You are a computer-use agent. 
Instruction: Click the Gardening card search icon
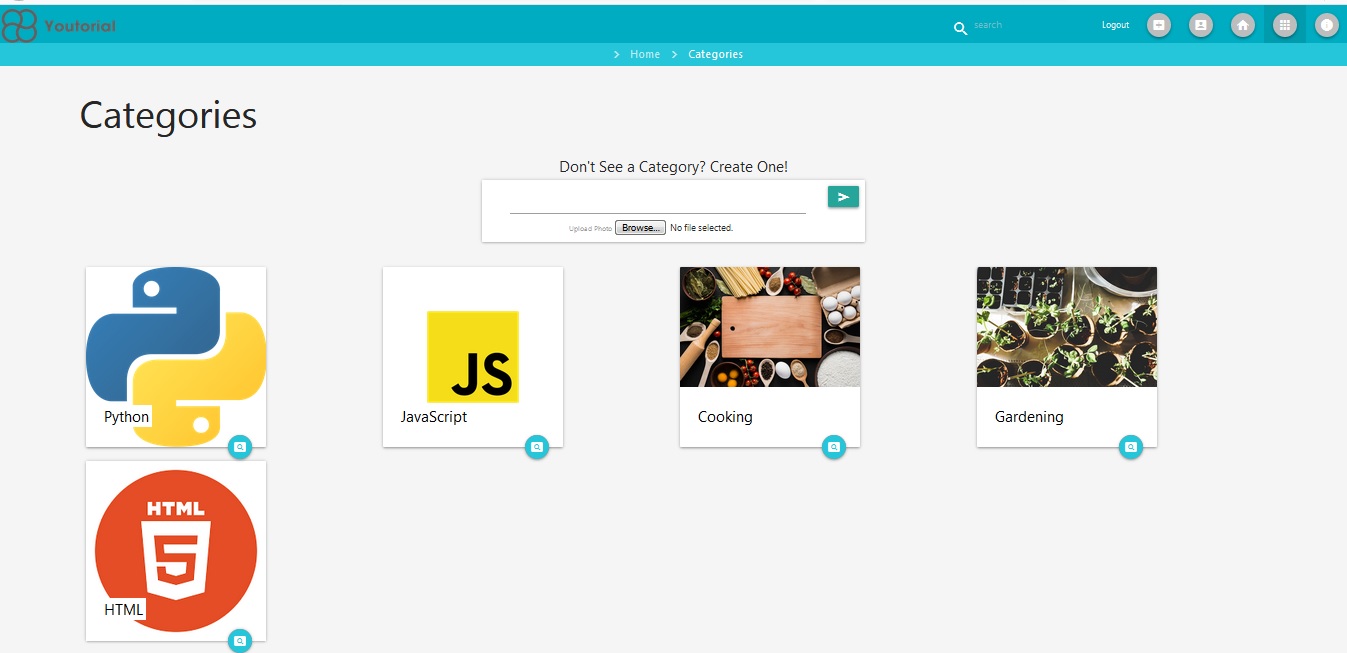point(1131,447)
